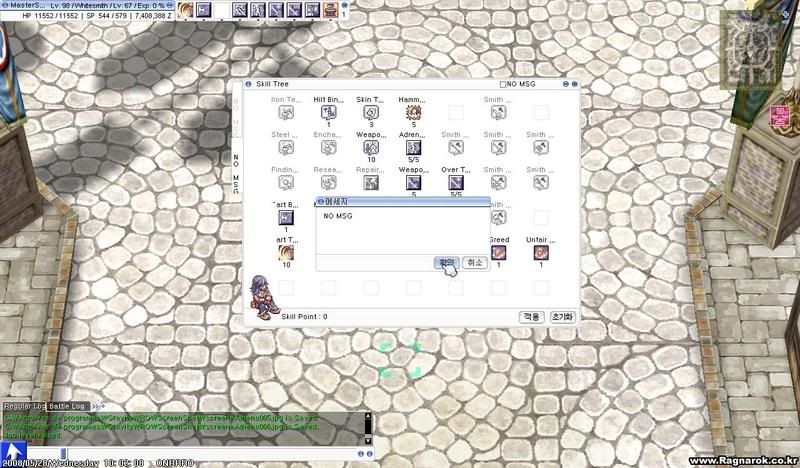Click the Unfair Trick skill icon
This screenshot has height=468, width=800.
point(541,252)
